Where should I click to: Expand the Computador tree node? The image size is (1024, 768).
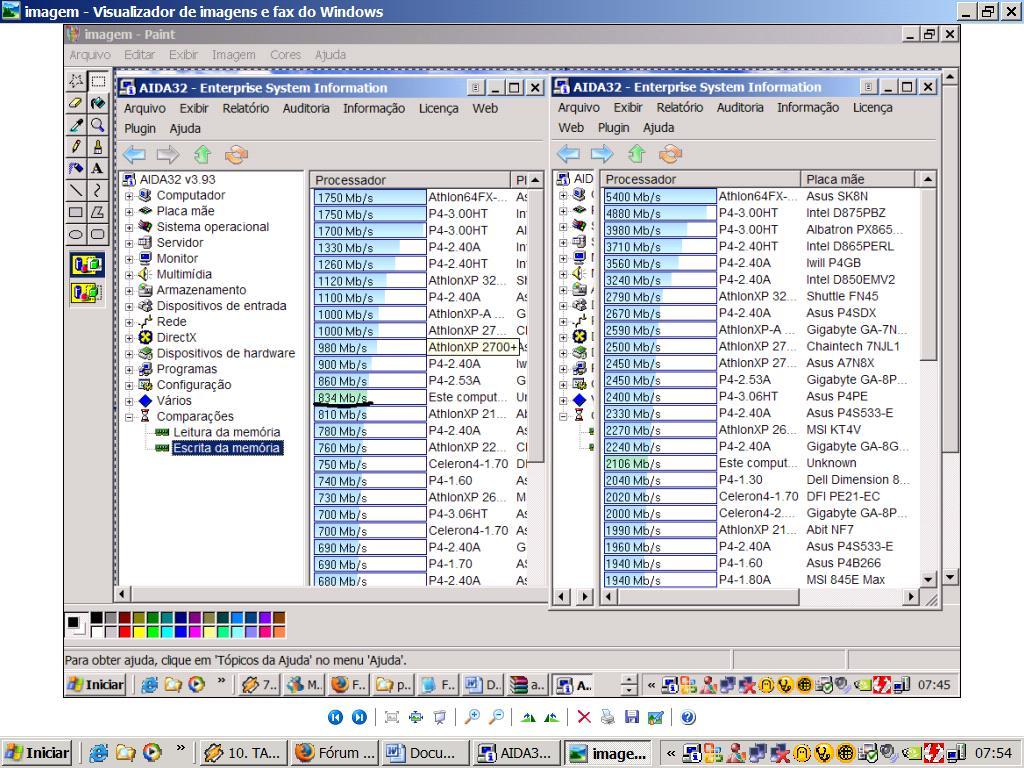pyautogui.click(x=129, y=195)
